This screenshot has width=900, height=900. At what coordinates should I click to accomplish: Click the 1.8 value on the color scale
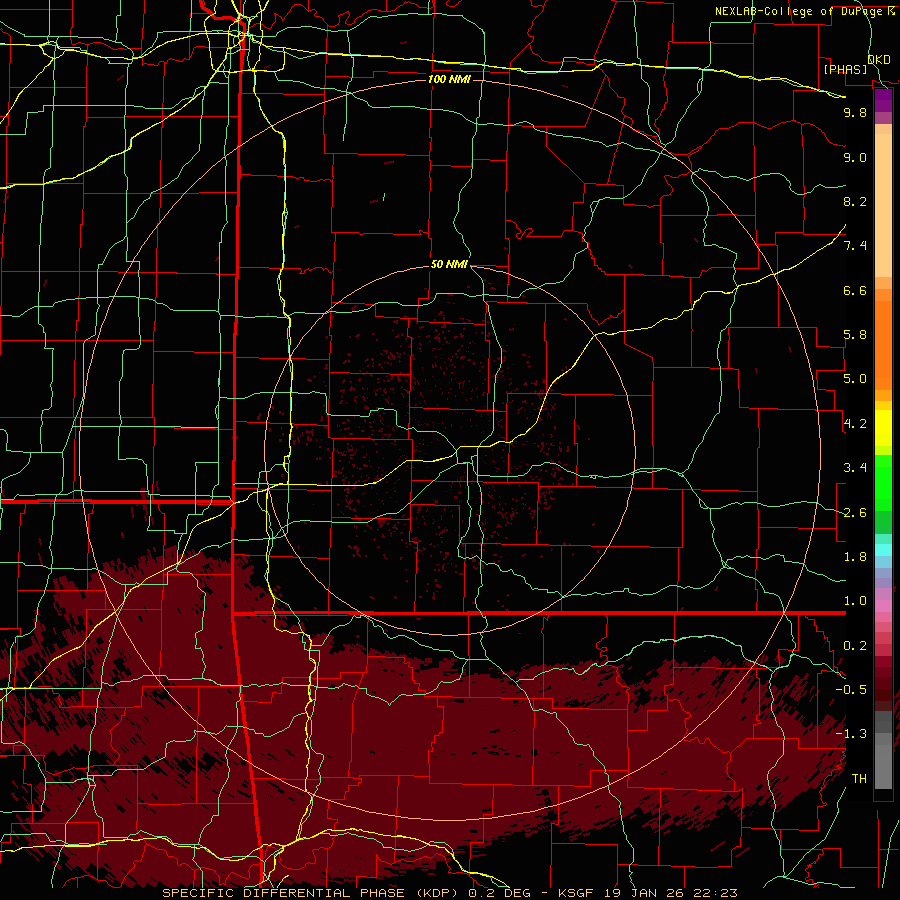[x=855, y=557]
